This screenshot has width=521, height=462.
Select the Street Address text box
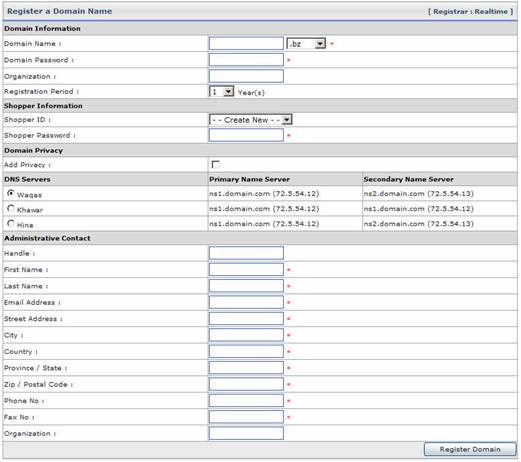click(246, 319)
